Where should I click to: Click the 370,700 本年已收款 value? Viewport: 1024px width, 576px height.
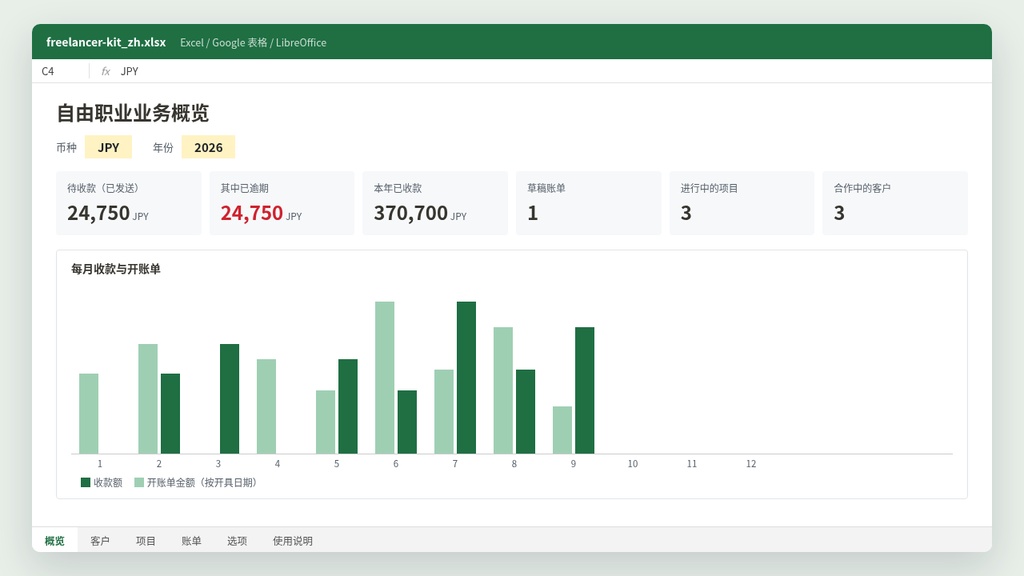[411, 213]
